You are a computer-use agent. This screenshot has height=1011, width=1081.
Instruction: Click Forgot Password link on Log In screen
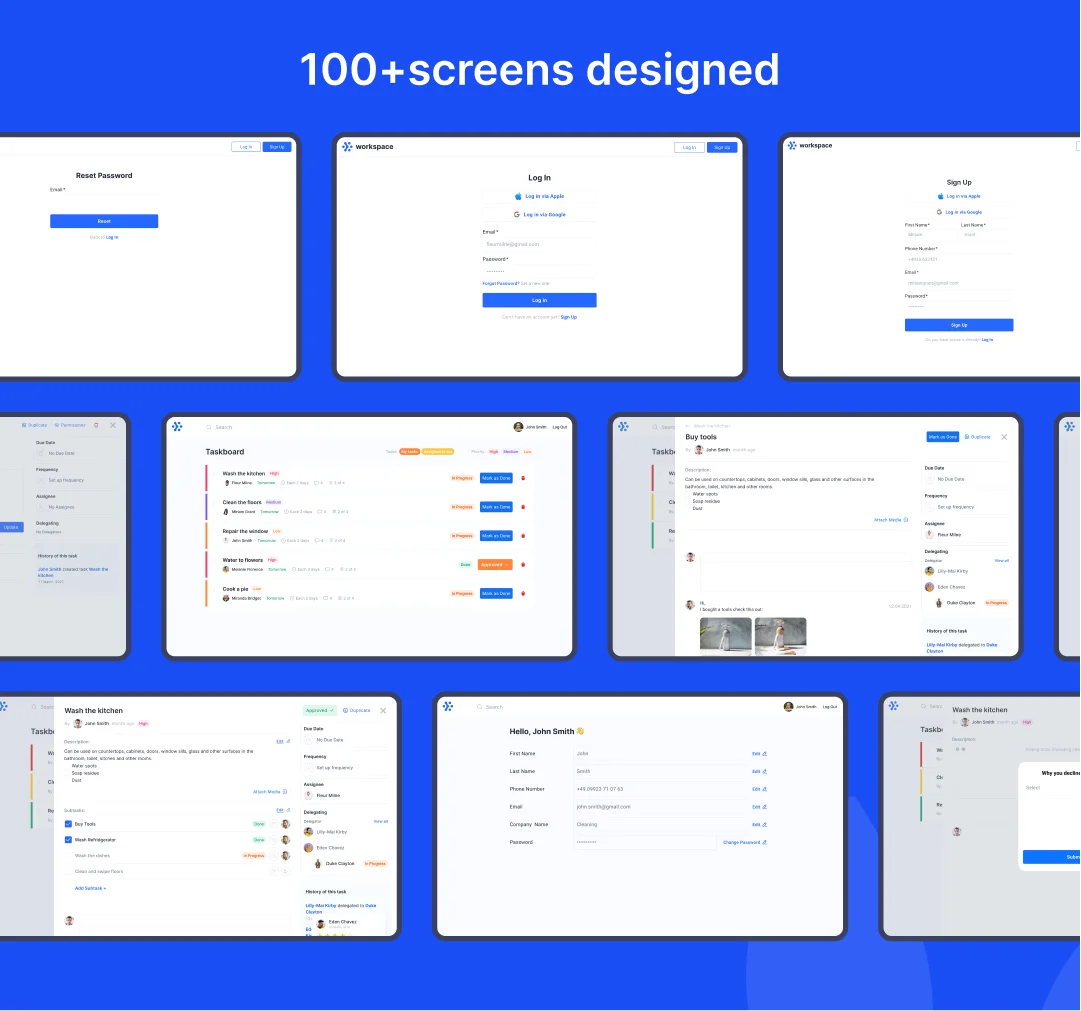501,283
